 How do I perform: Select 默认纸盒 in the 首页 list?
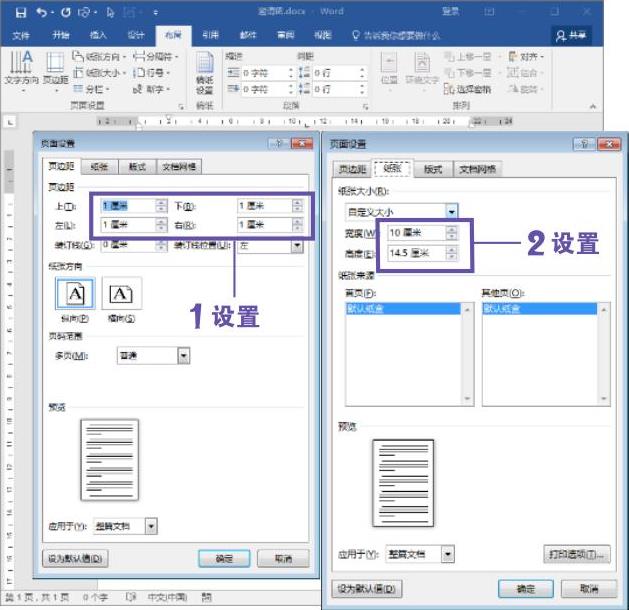(403, 308)
